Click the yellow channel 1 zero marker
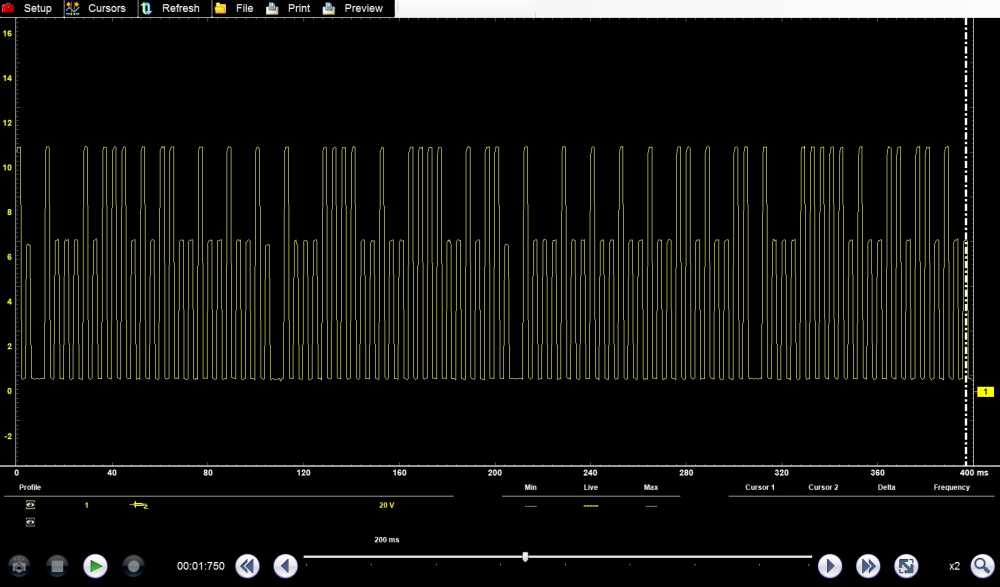This screenshot has height=587, width=1000. coord(984,392)
